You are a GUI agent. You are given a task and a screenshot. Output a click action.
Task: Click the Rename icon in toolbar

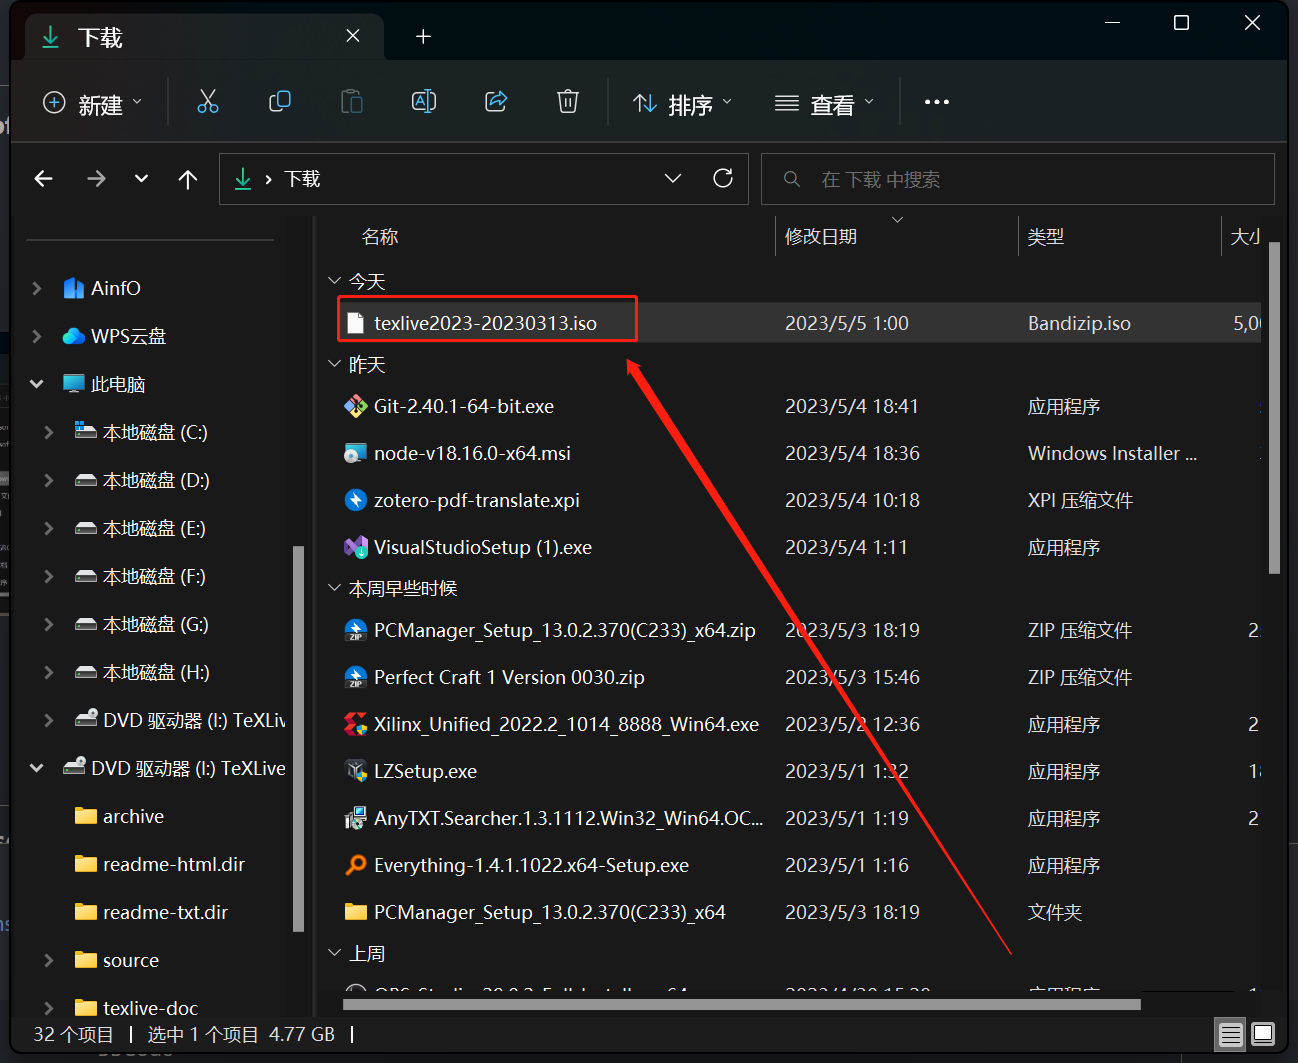(x=424, y=102)
